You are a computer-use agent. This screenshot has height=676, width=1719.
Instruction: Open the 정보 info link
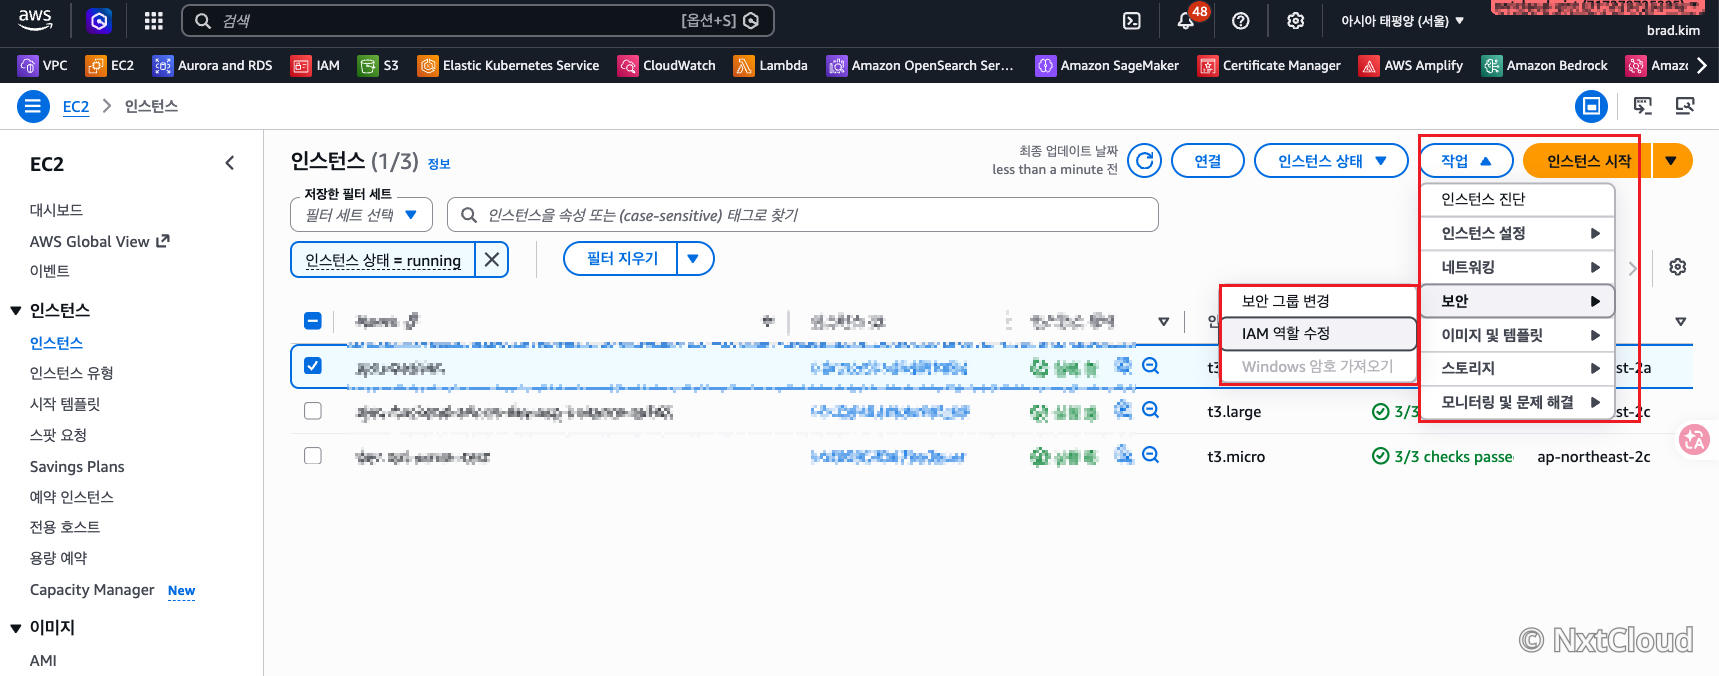439,164
